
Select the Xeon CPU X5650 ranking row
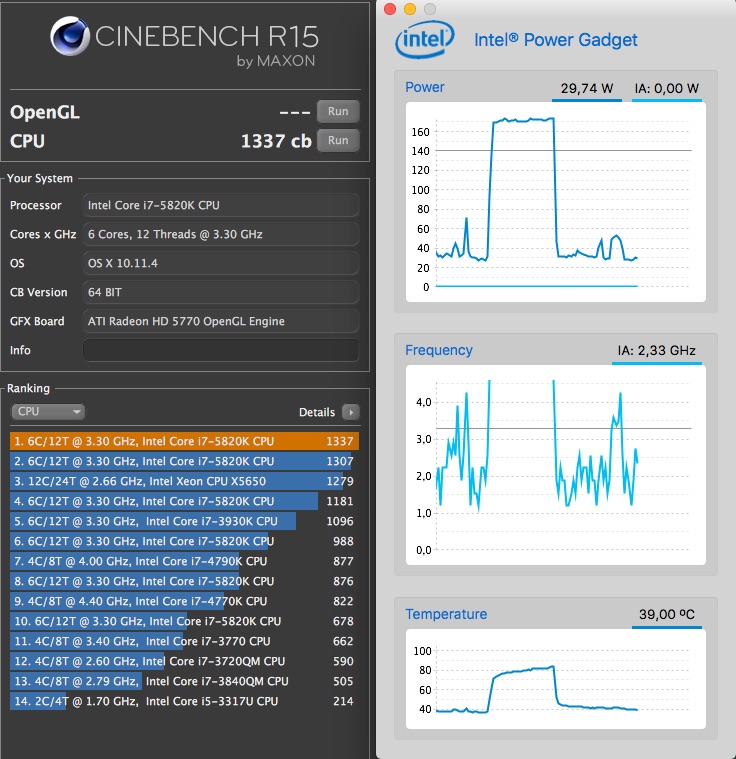coord(184,481)
